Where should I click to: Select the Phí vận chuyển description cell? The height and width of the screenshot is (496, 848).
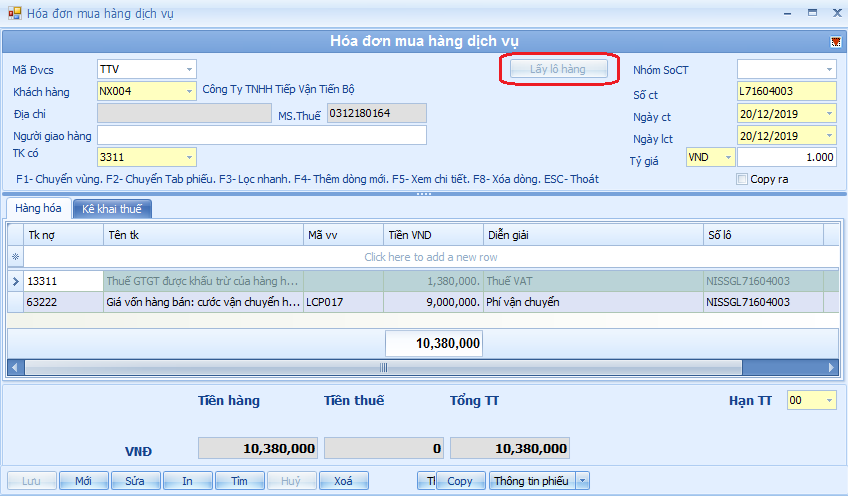[593, 302]
